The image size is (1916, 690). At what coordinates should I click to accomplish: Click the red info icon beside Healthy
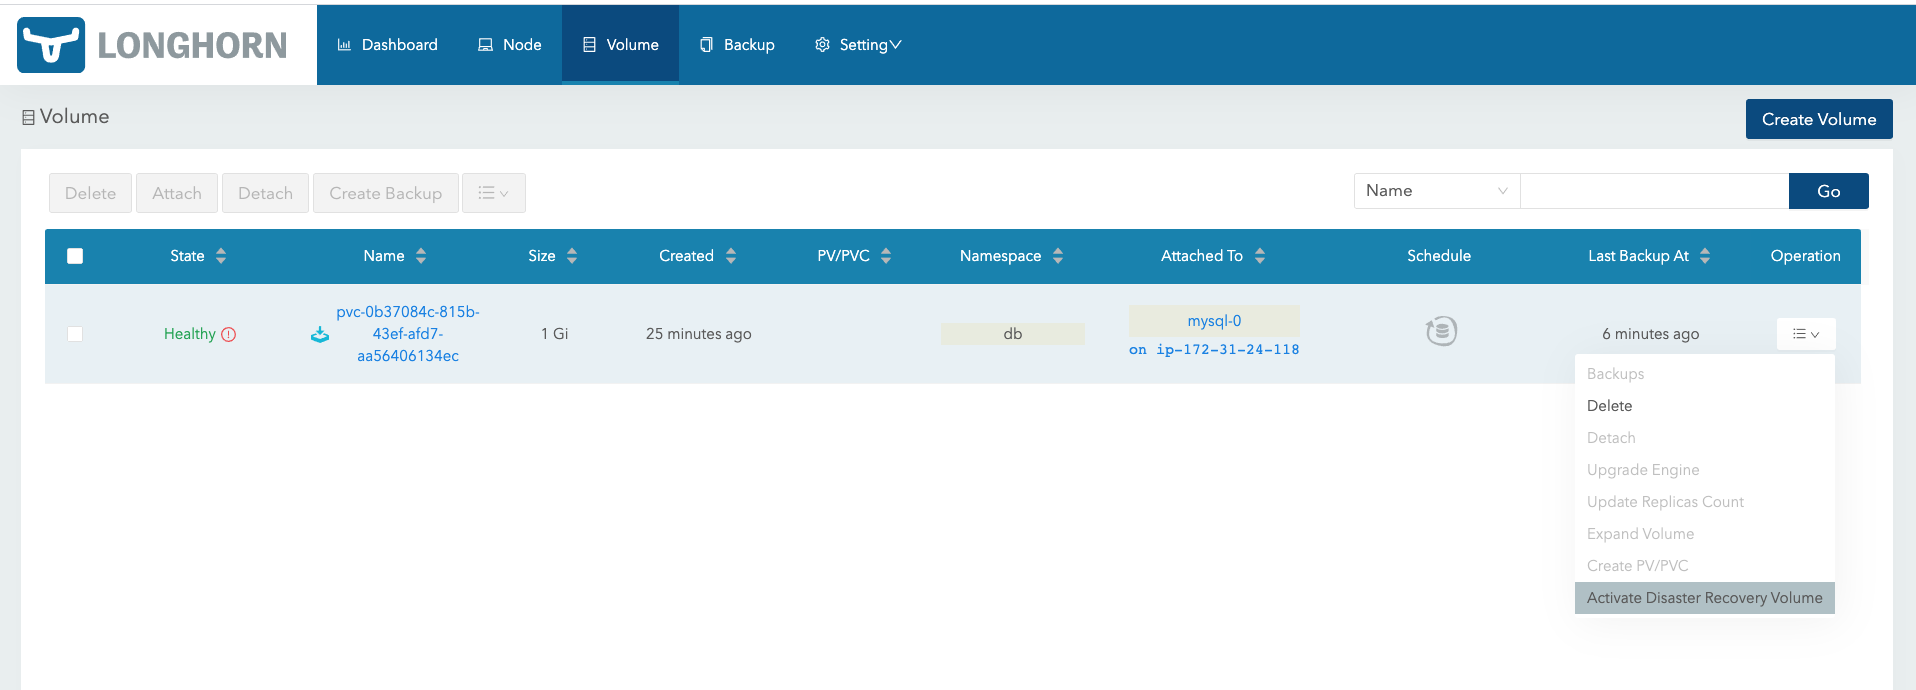(229, 334)
